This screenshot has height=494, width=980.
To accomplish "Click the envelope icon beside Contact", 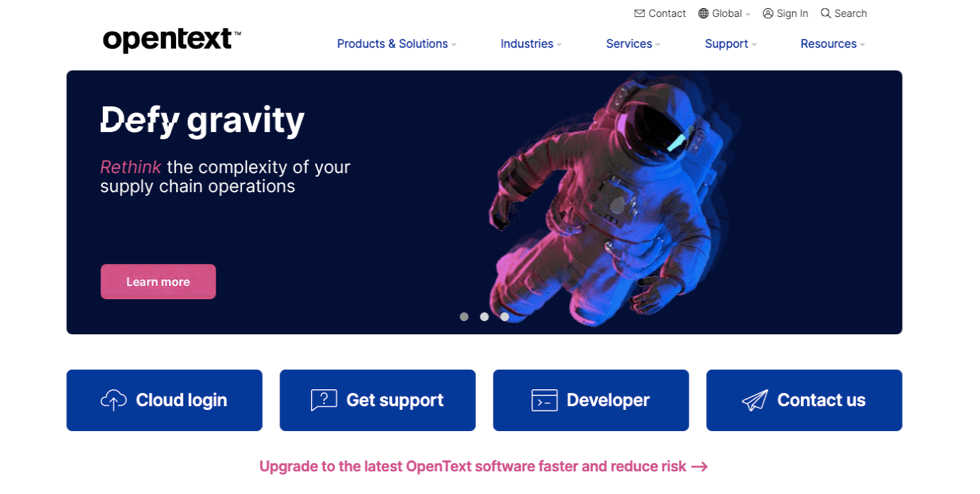I will (x=639, y=13).
